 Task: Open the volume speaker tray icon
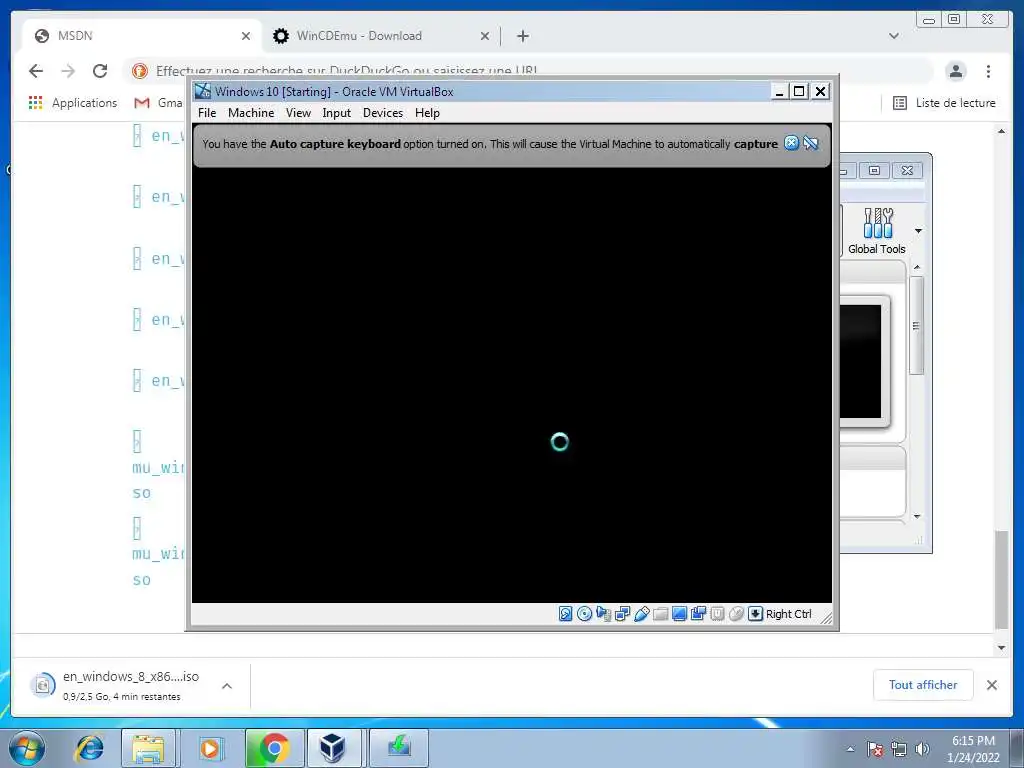tap(922, 749)
